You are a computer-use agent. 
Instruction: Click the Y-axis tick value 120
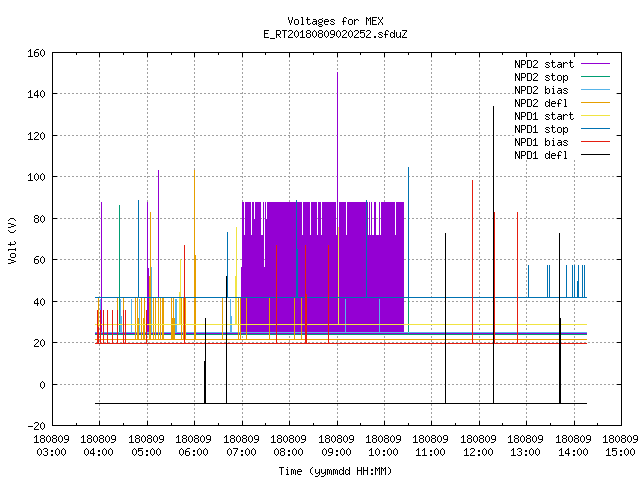[x=36, y=136]
